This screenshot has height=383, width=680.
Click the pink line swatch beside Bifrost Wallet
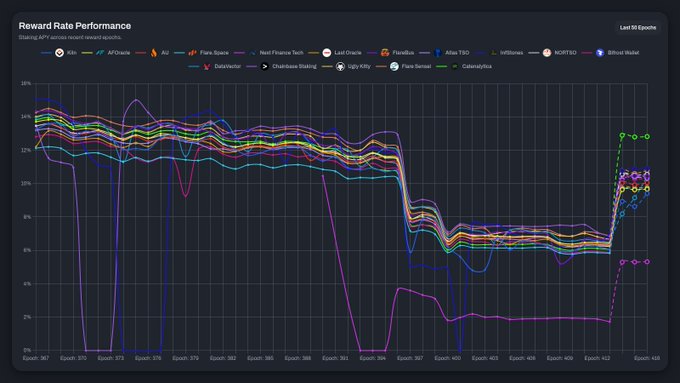[x=587, y=53]
